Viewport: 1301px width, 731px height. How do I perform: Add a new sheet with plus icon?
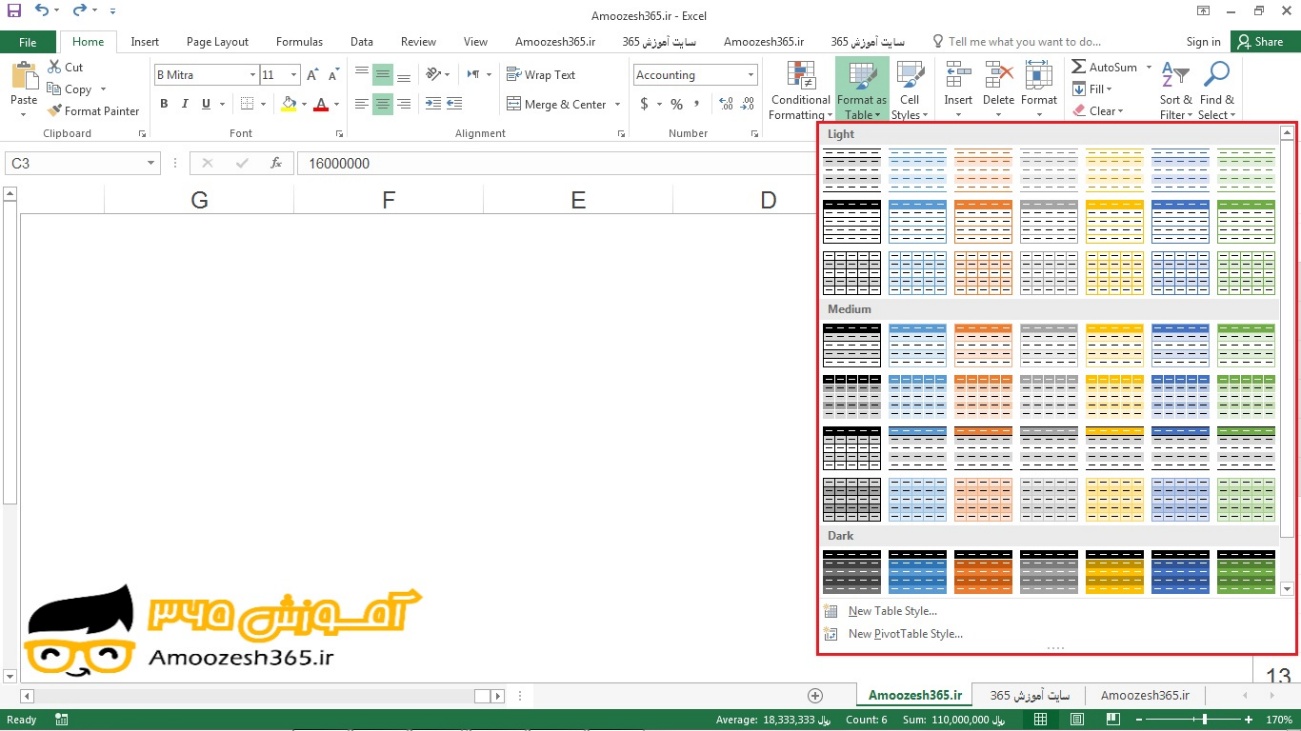[x=815, y=696]
